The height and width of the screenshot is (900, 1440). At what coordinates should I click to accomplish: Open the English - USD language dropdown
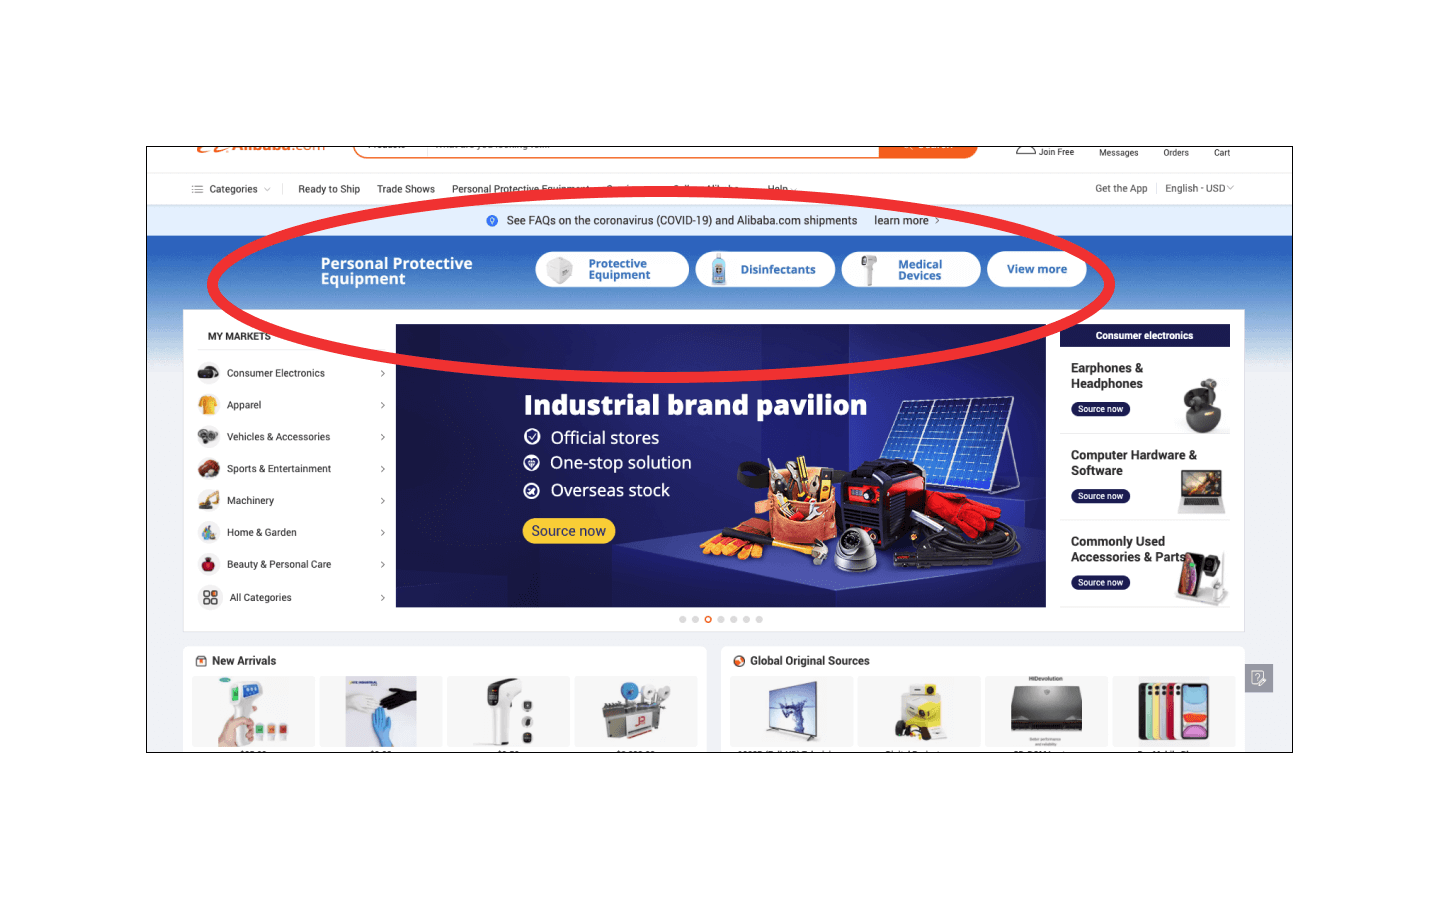click(1199, 188)
